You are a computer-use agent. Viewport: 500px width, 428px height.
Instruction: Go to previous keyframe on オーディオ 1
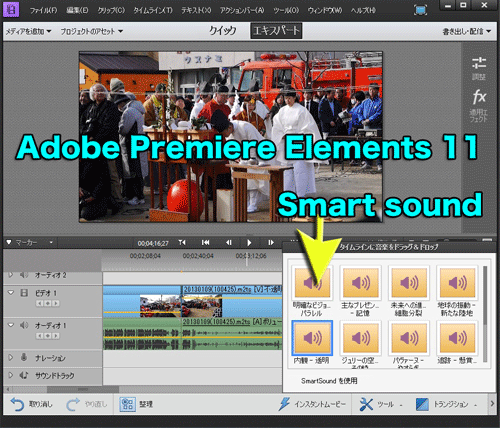40,336
